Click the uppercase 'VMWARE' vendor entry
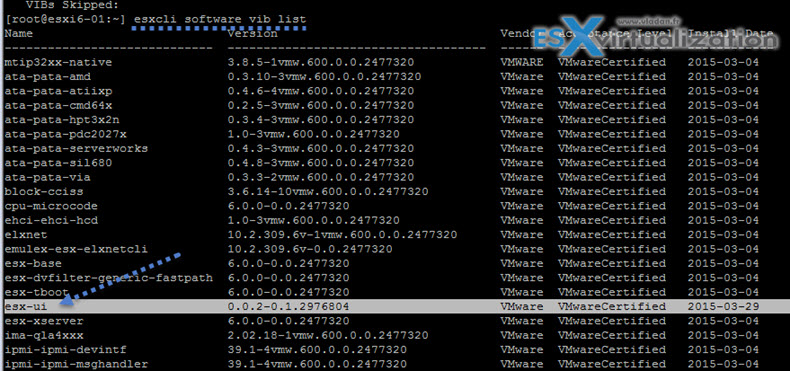 (521, 63)
